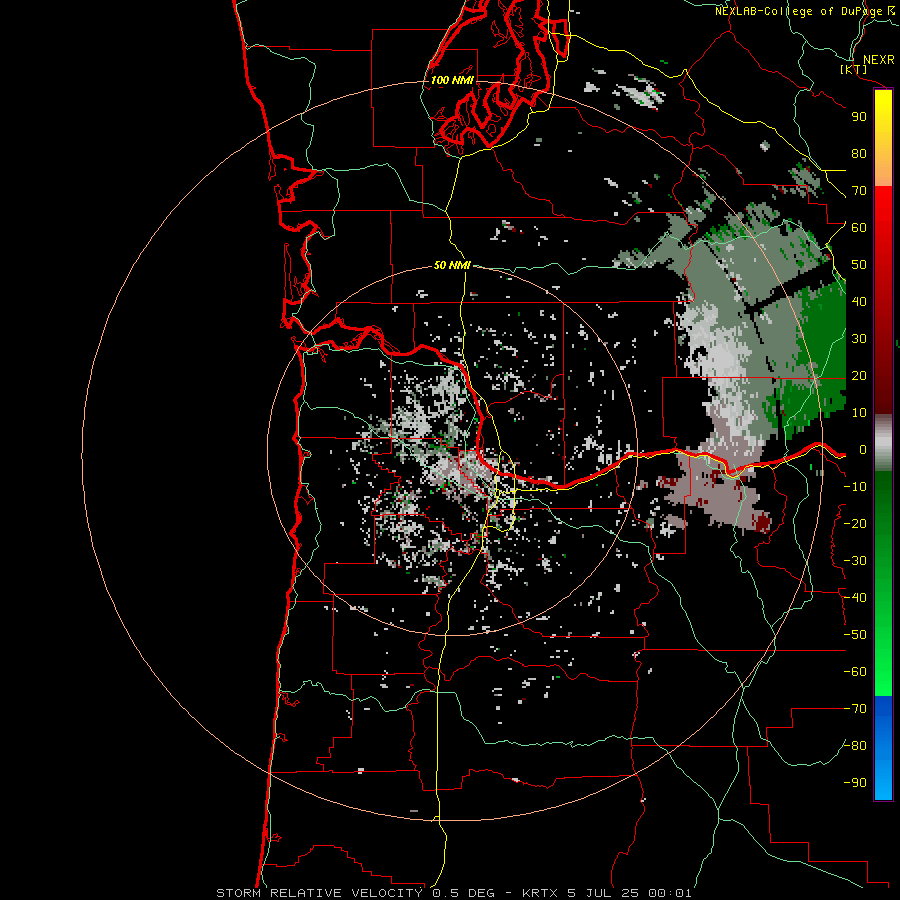Click the 10 value on the velocity scale
The height and width of the screenshot is (900, 900).
[859, 413]
